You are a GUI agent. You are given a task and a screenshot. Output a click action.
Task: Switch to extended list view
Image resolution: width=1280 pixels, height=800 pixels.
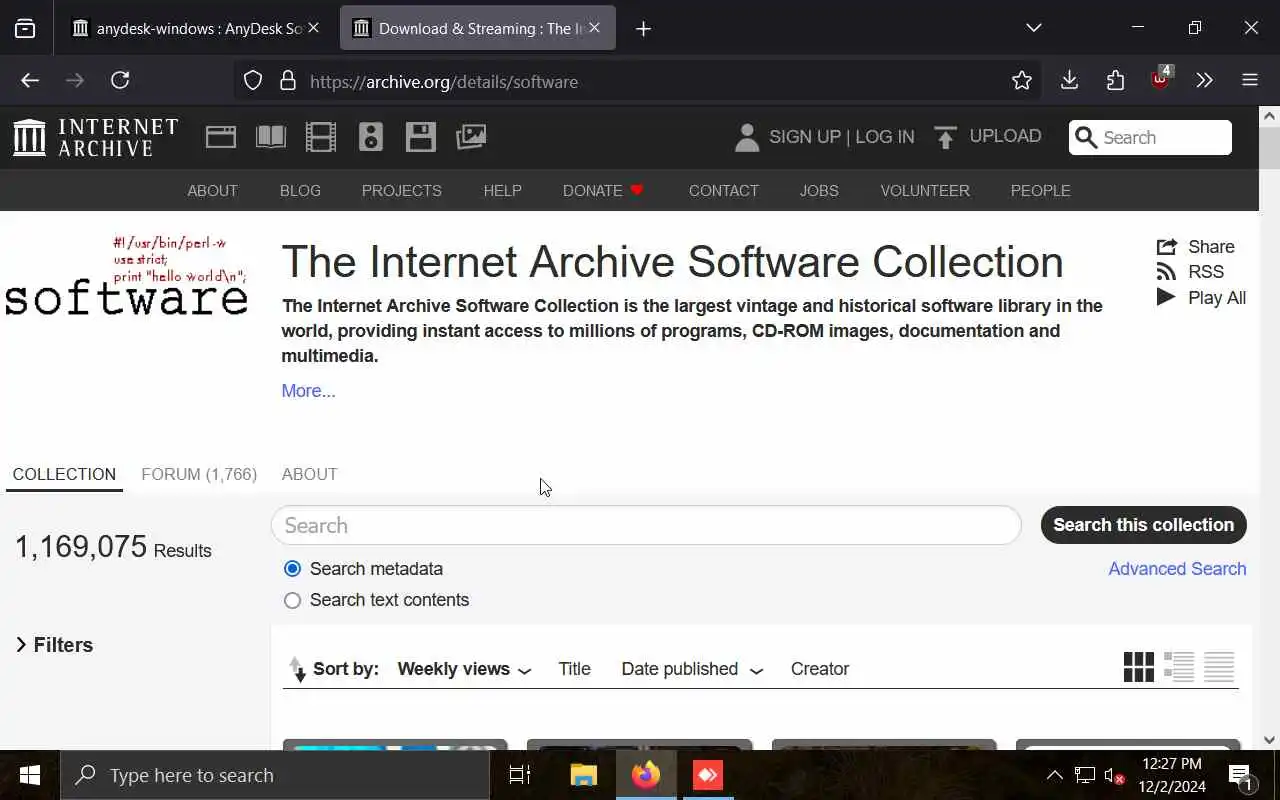point(1179,667)
